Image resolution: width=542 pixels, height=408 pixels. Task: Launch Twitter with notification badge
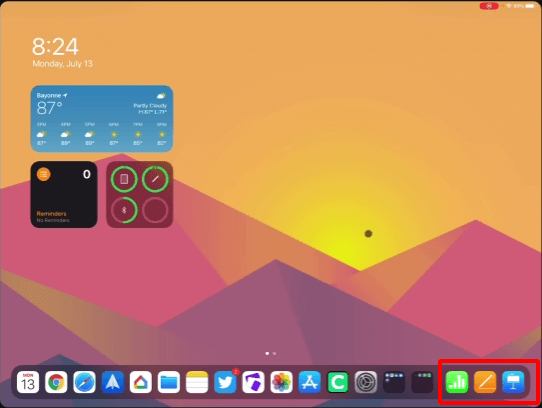click(225, 382)
